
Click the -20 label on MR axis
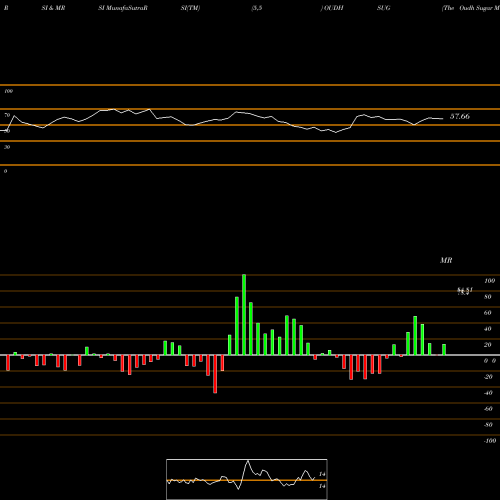click(x=488, y=377)
